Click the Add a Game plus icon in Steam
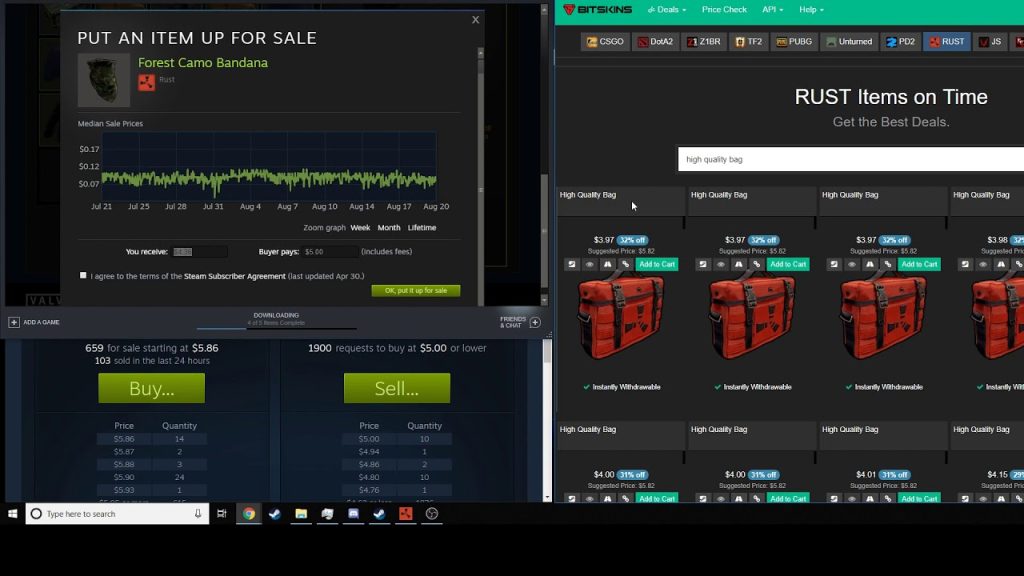This screenshot has width=1024, height=576. coord(14,323)
